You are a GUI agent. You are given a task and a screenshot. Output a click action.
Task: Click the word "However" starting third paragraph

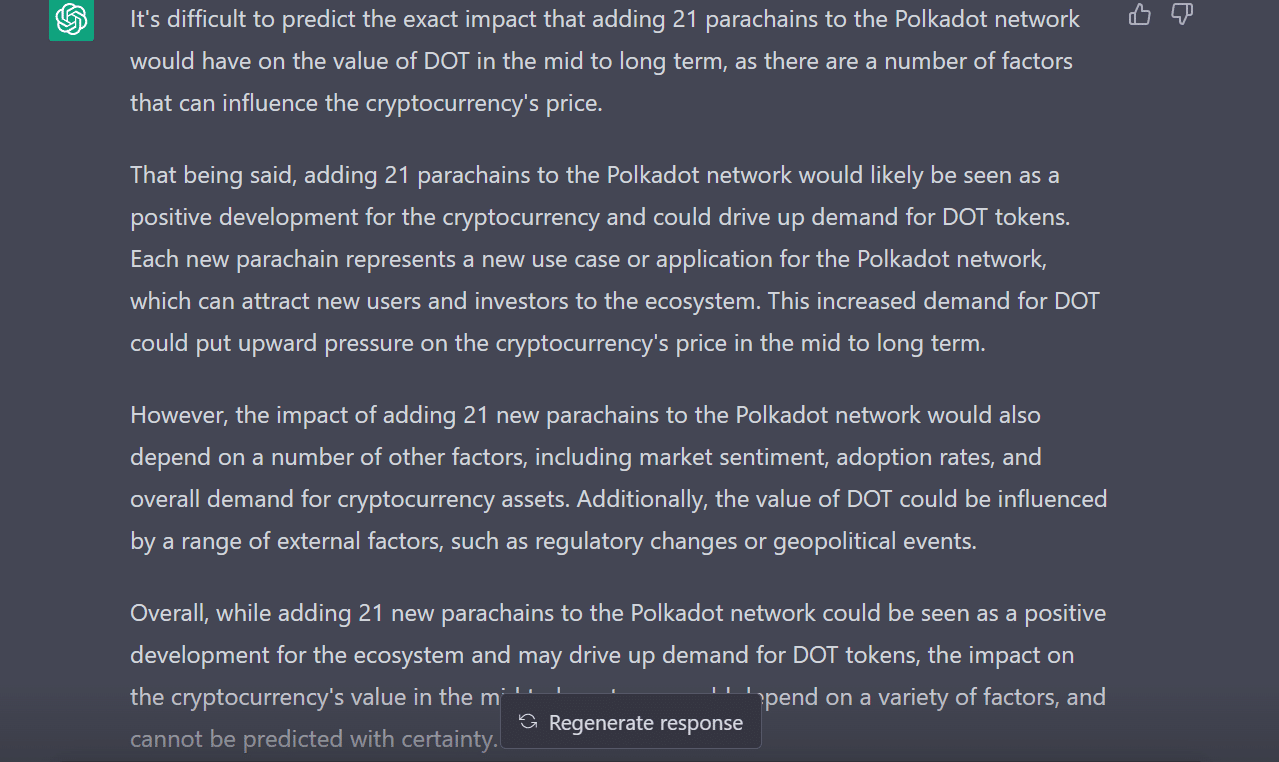click(x=170, y=415)
